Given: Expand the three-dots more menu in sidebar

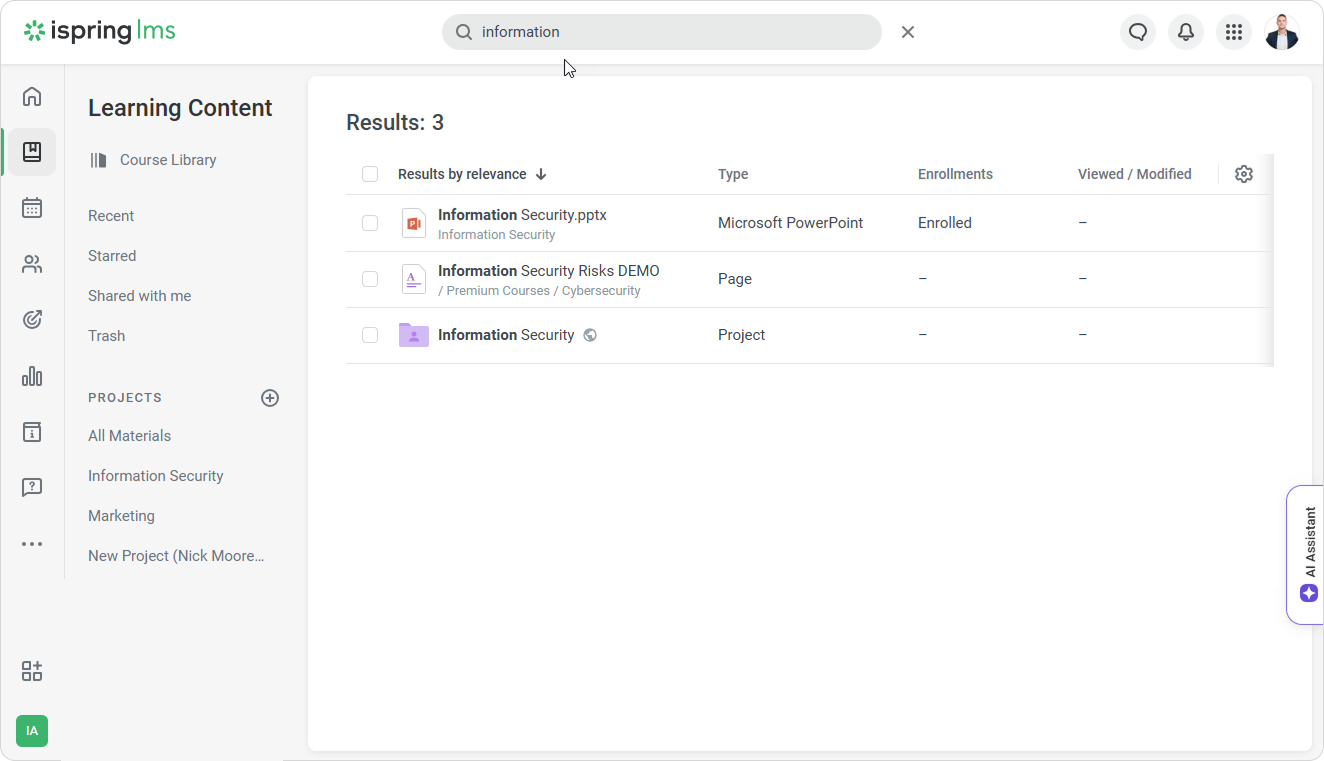Looking at the screenshot, I should 32,544.
